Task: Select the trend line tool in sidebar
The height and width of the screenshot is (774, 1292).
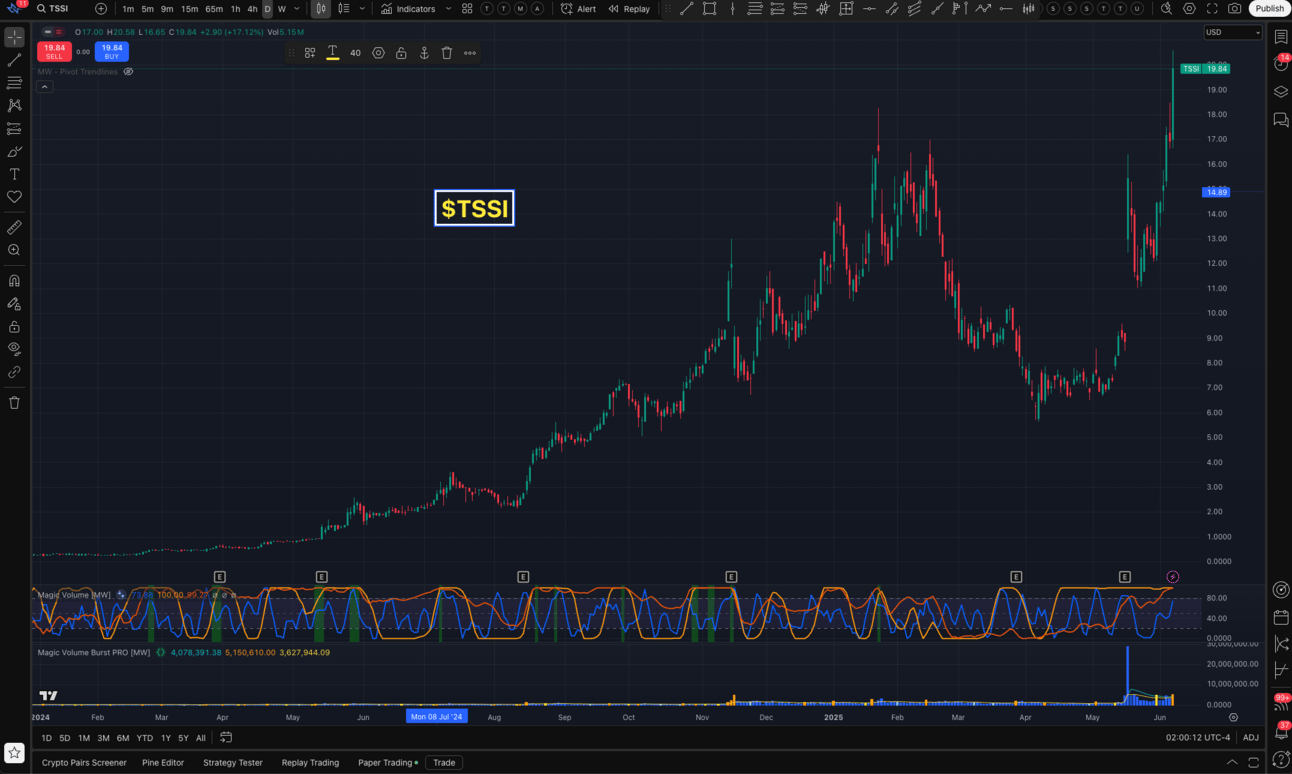Action: pyautogui.click(x=14, y=60)
